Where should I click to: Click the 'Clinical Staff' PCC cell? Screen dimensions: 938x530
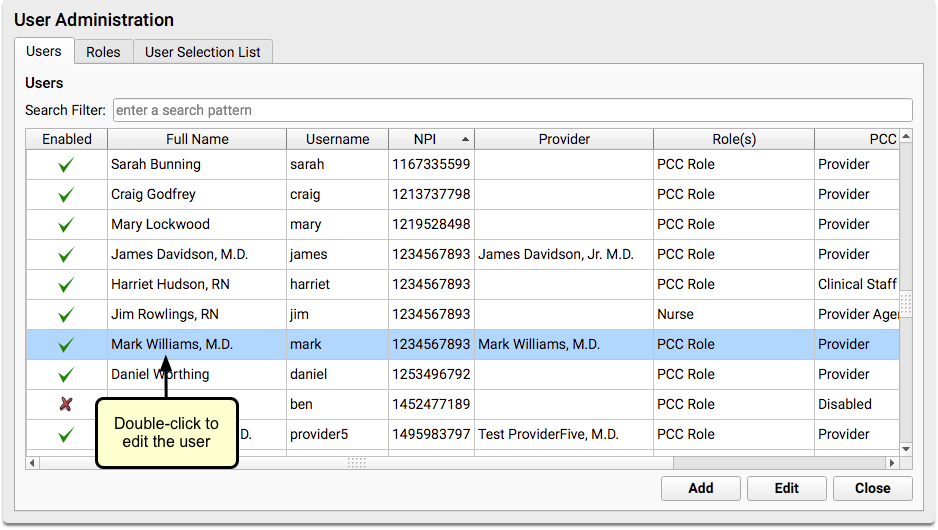click(857, 284)
